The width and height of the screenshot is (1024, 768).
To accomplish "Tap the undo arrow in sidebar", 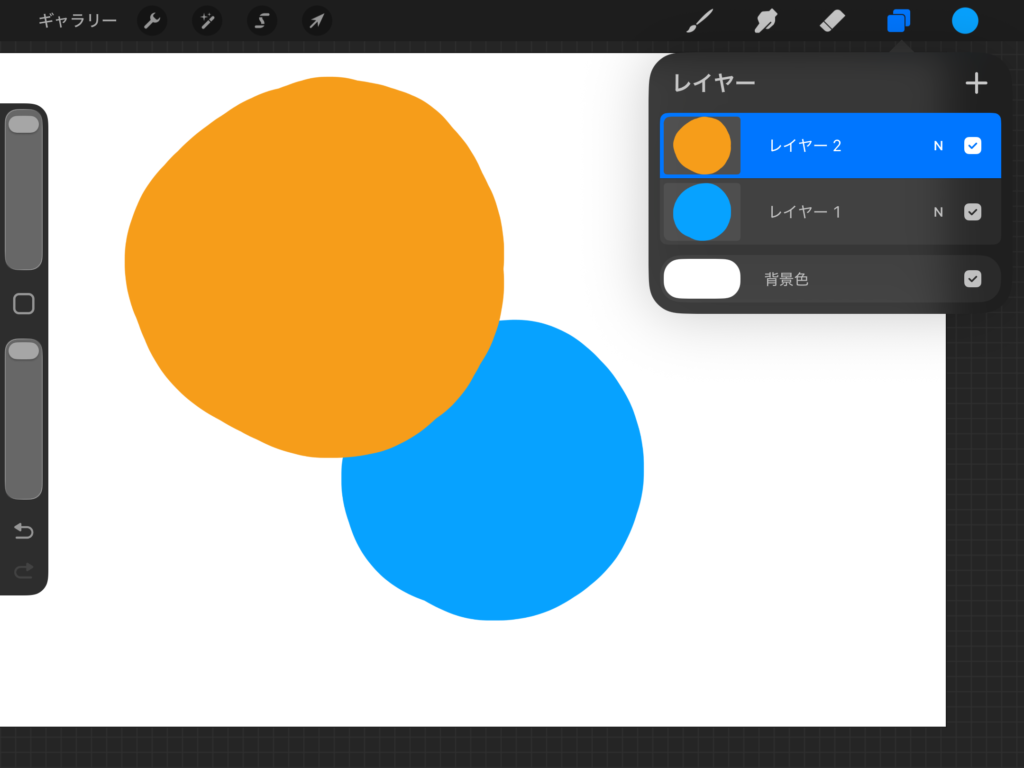I will tap(24, 531).
